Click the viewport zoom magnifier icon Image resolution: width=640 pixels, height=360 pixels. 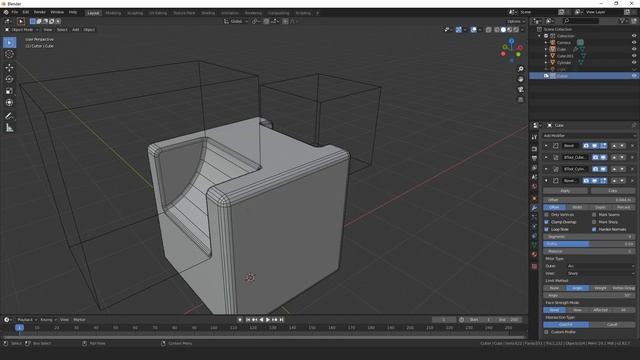click(520, 69)
